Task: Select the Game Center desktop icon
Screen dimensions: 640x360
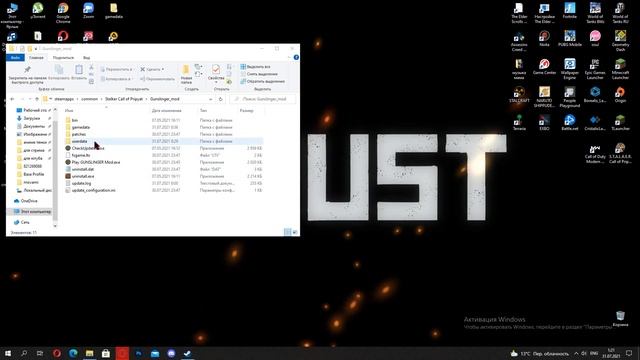Action: pos(544,66)
